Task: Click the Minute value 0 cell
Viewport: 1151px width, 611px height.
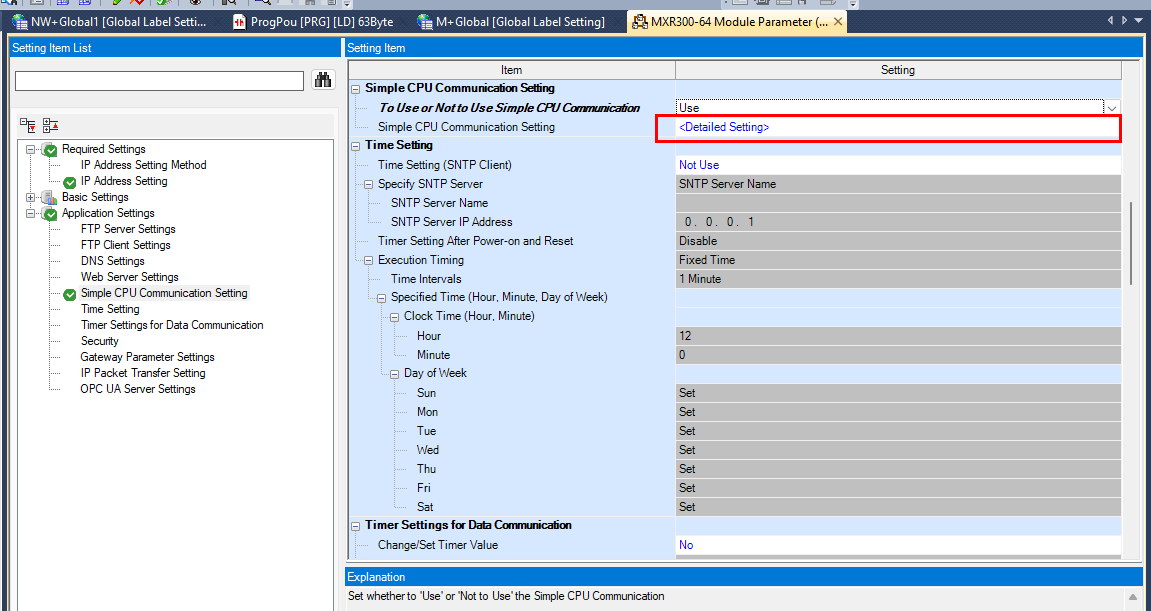Action: tap(898, 355)
